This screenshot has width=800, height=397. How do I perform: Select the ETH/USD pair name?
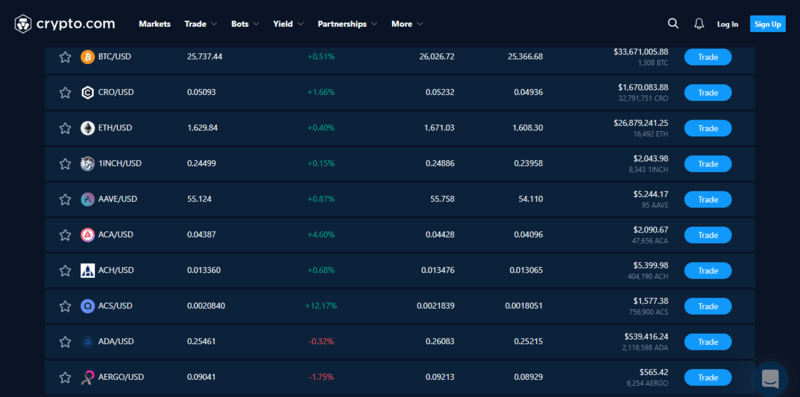(x=115, y=128)
